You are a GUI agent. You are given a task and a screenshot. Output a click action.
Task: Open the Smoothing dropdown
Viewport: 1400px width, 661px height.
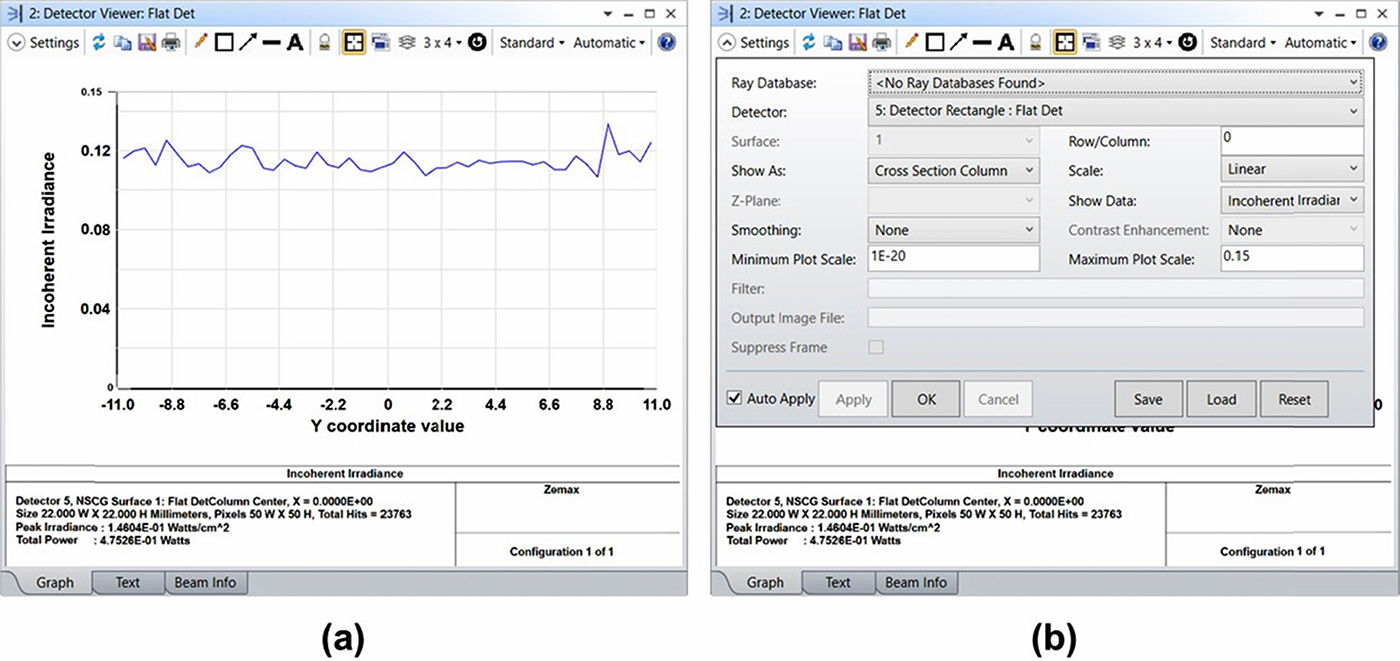(x=953, y=230)
